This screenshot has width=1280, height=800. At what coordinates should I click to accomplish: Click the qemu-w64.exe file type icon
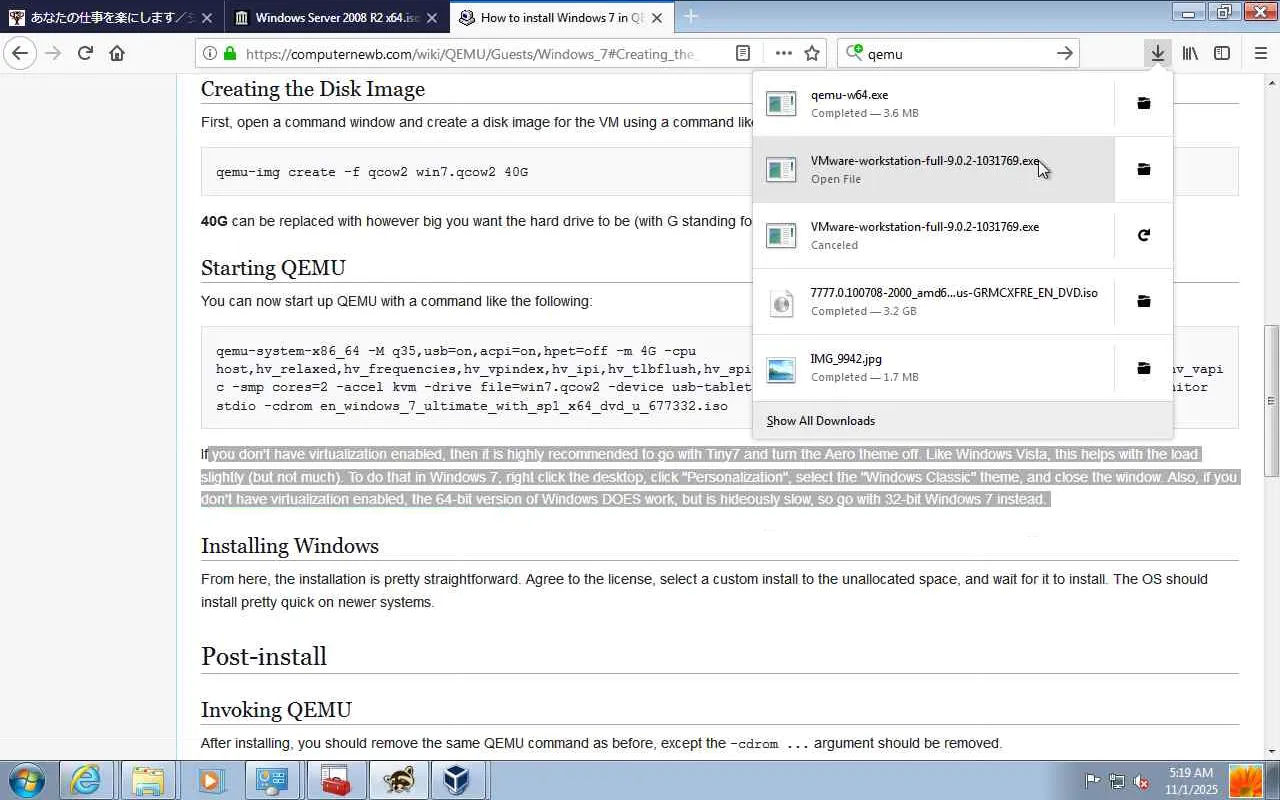click(781, 103)
